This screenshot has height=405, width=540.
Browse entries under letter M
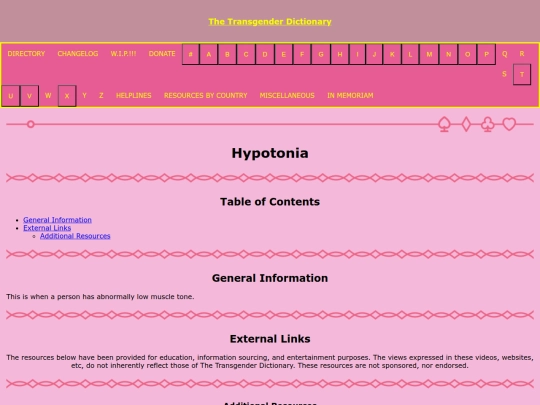point(429,54)
